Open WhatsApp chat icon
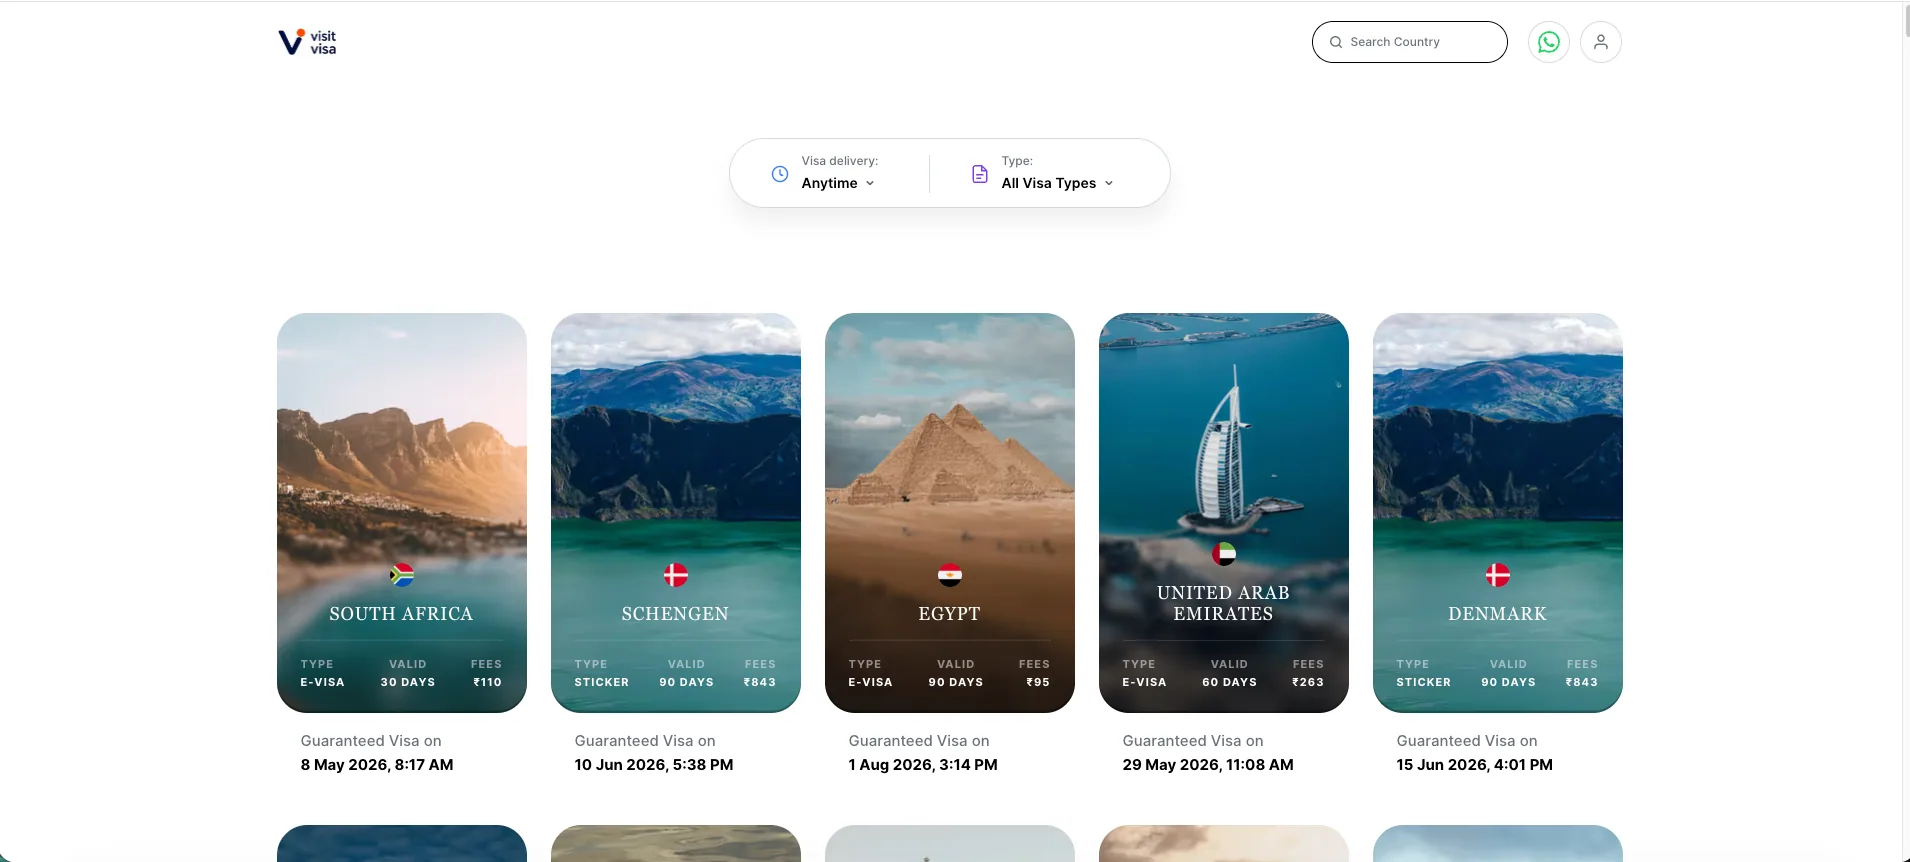Screen dimensions: 1910x862 (x=1548, y=42)
